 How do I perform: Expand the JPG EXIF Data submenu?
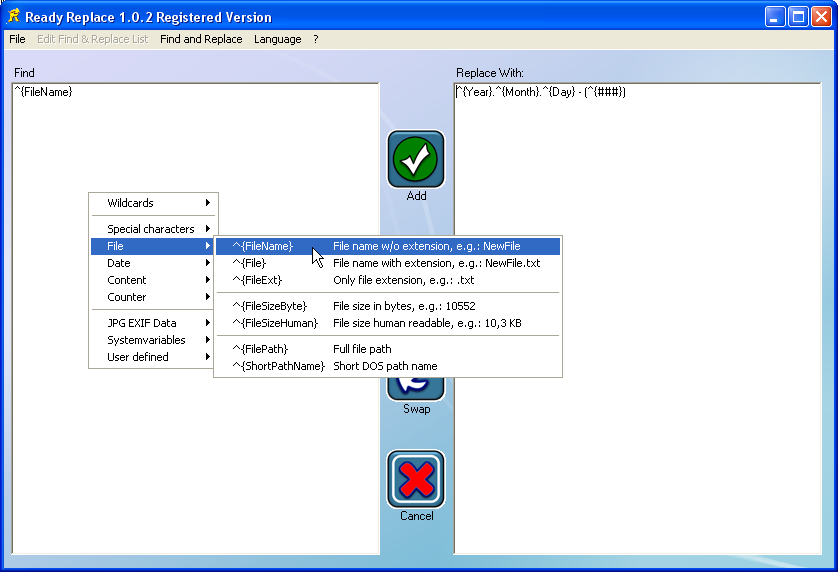[x=154, y=323]
